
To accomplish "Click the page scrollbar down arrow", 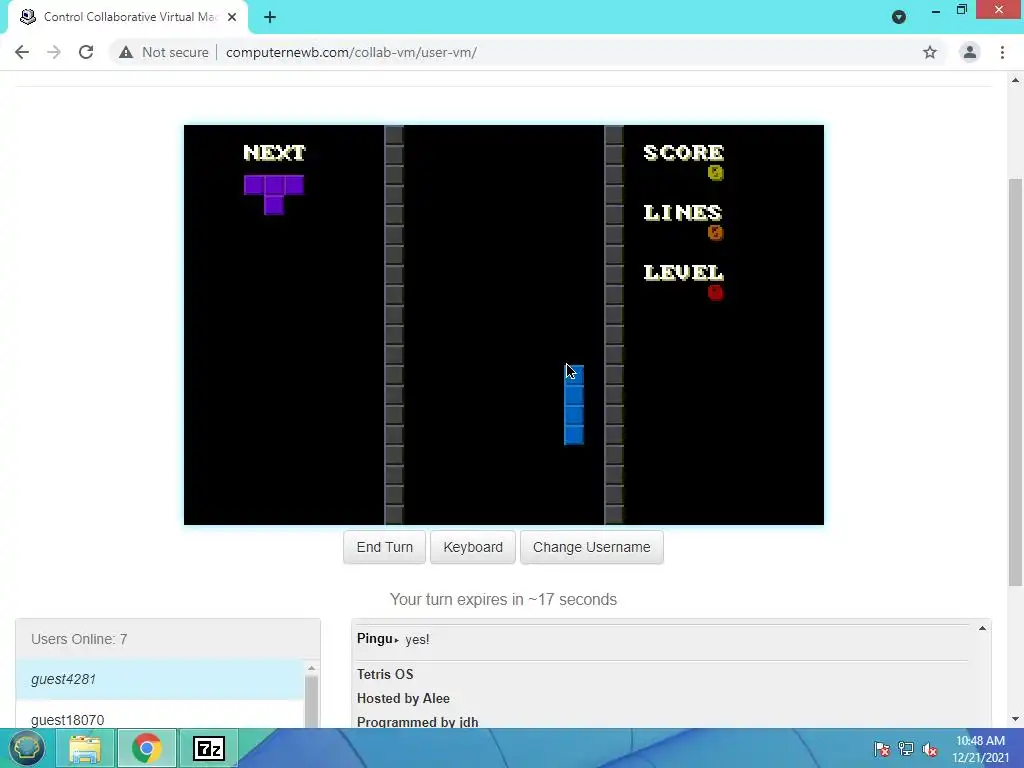I will pos(1015,719).
